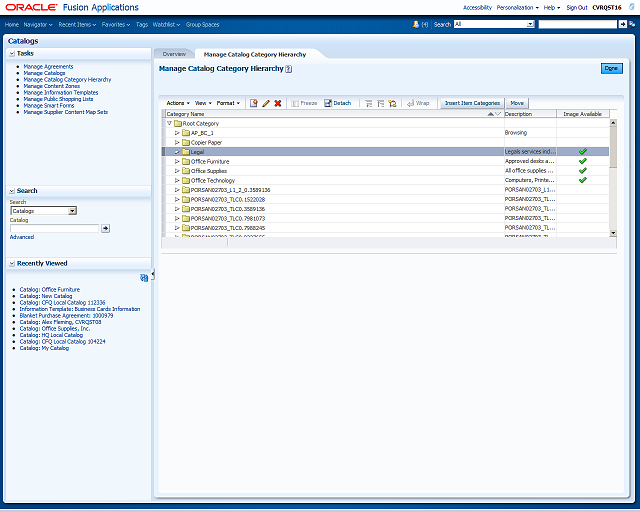Click the Legal row green checkmark
640x512 pixels.
coord(582,151)
